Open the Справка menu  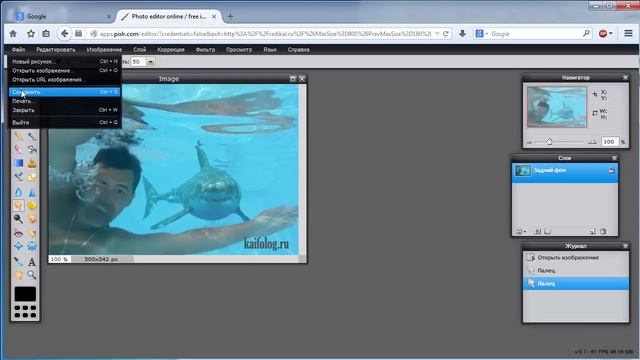click(x=298, y=49)
